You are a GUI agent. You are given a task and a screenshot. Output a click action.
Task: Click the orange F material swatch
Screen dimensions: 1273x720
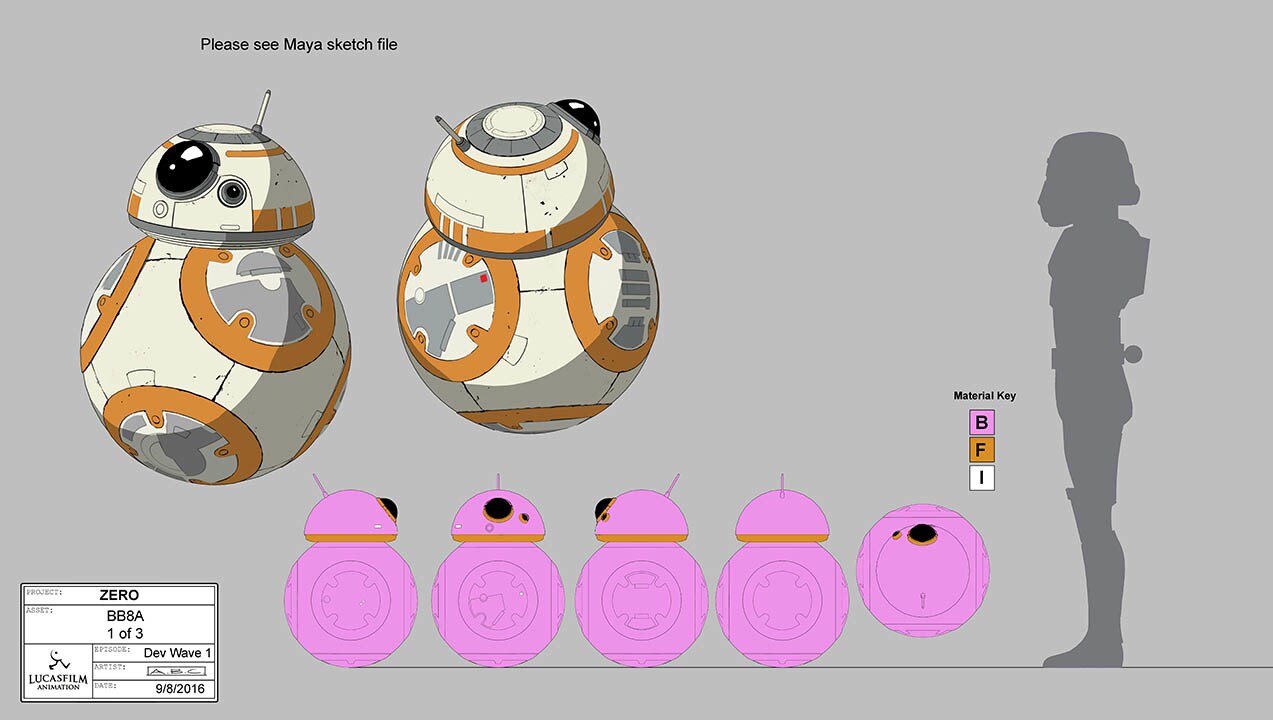point(981,450)
